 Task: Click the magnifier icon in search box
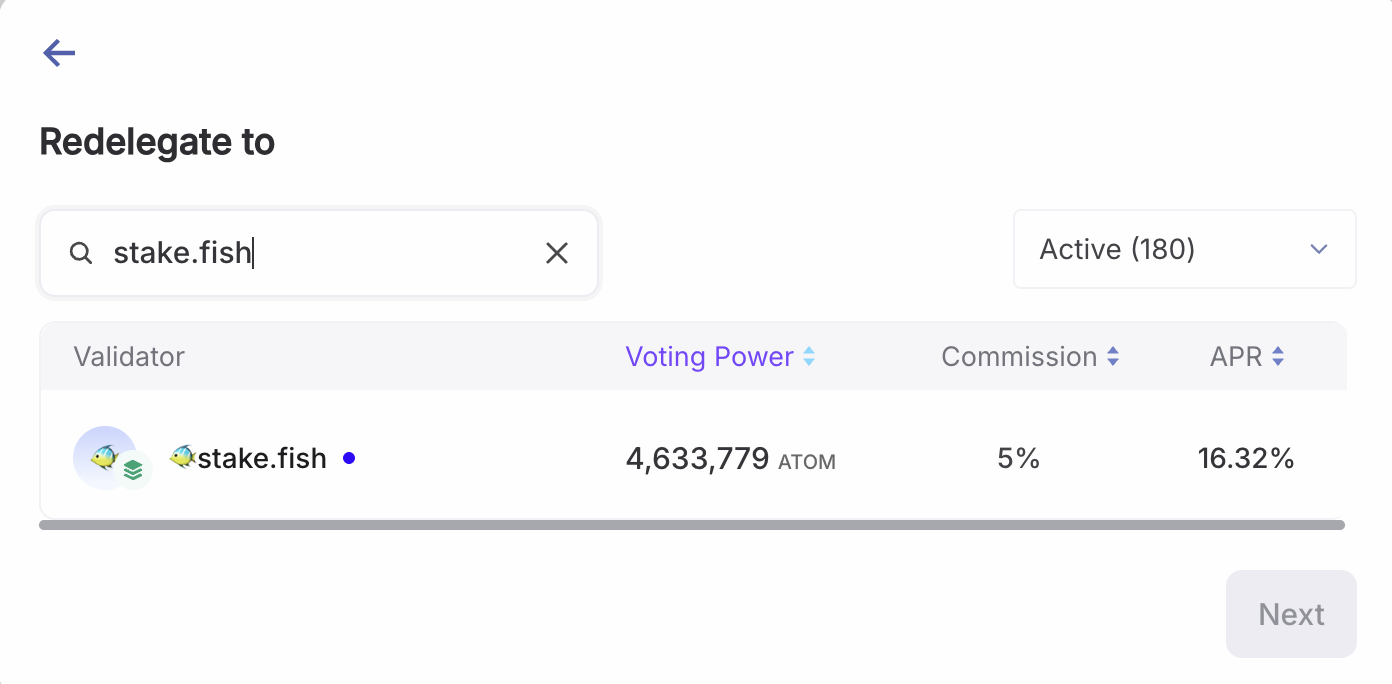coord(81,253)
